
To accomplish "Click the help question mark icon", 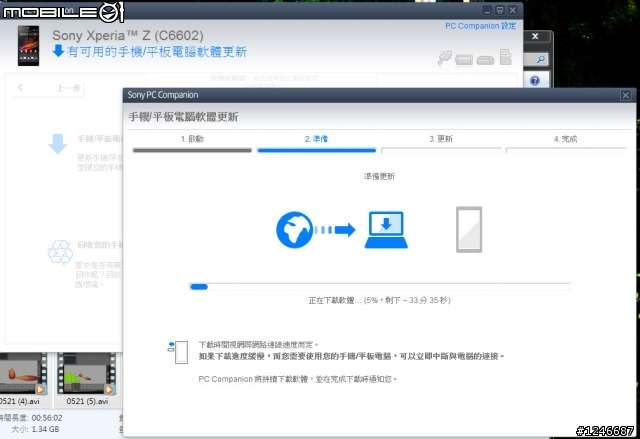I will pyautogui.click(x=535, y=80).
